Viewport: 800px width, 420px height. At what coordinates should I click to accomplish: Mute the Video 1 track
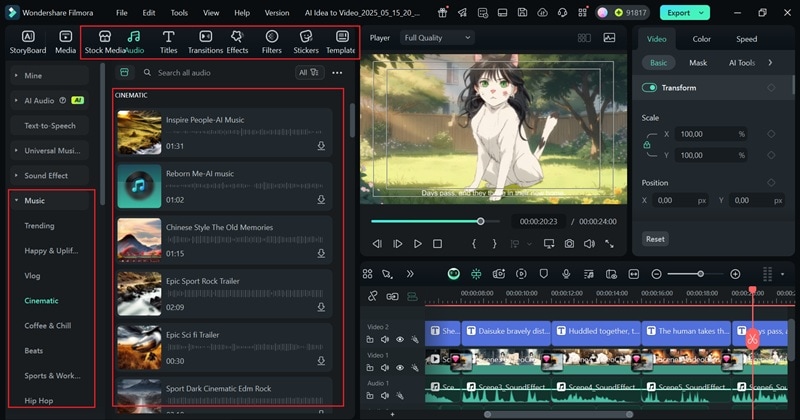(x=385, y=367)
